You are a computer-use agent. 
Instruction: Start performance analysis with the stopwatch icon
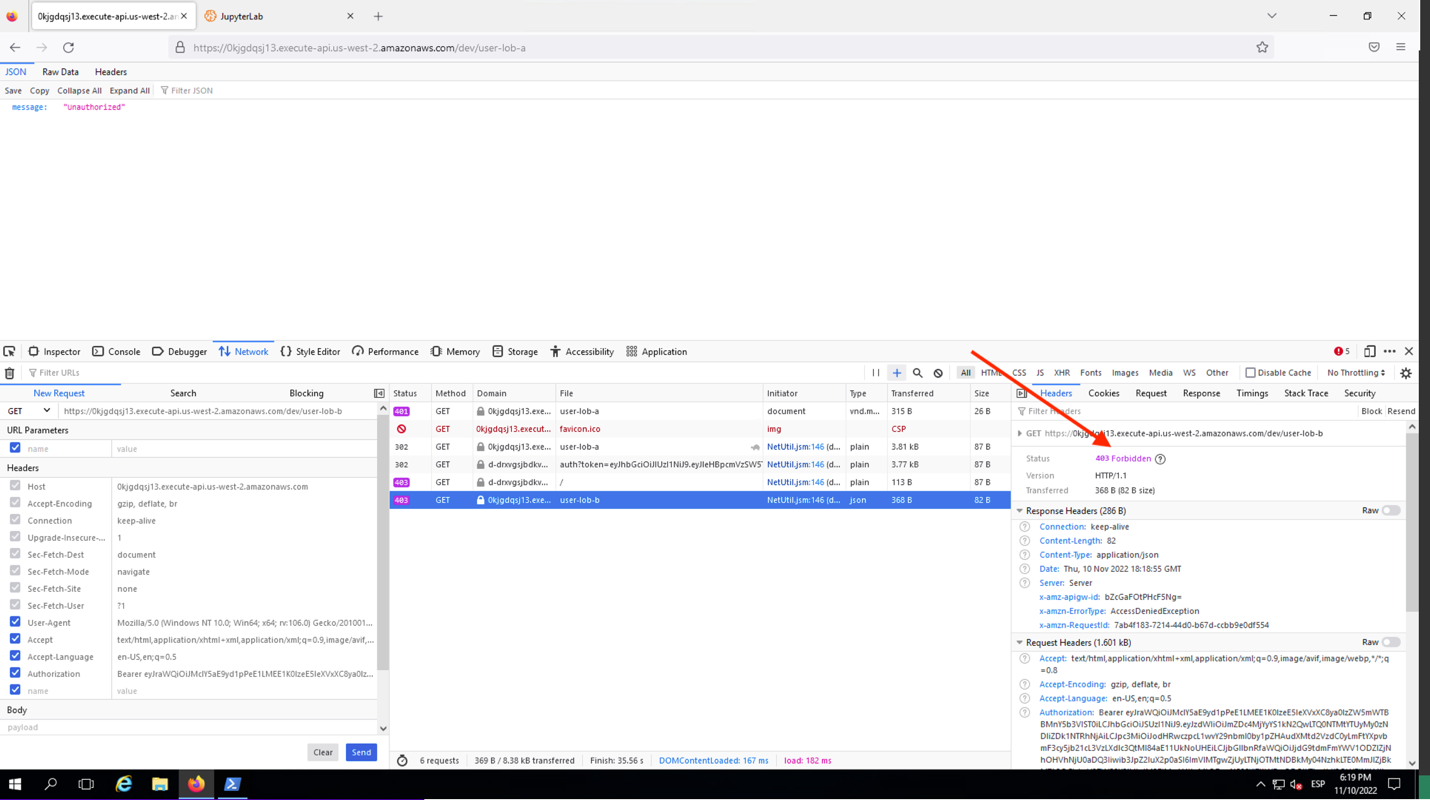402,761
